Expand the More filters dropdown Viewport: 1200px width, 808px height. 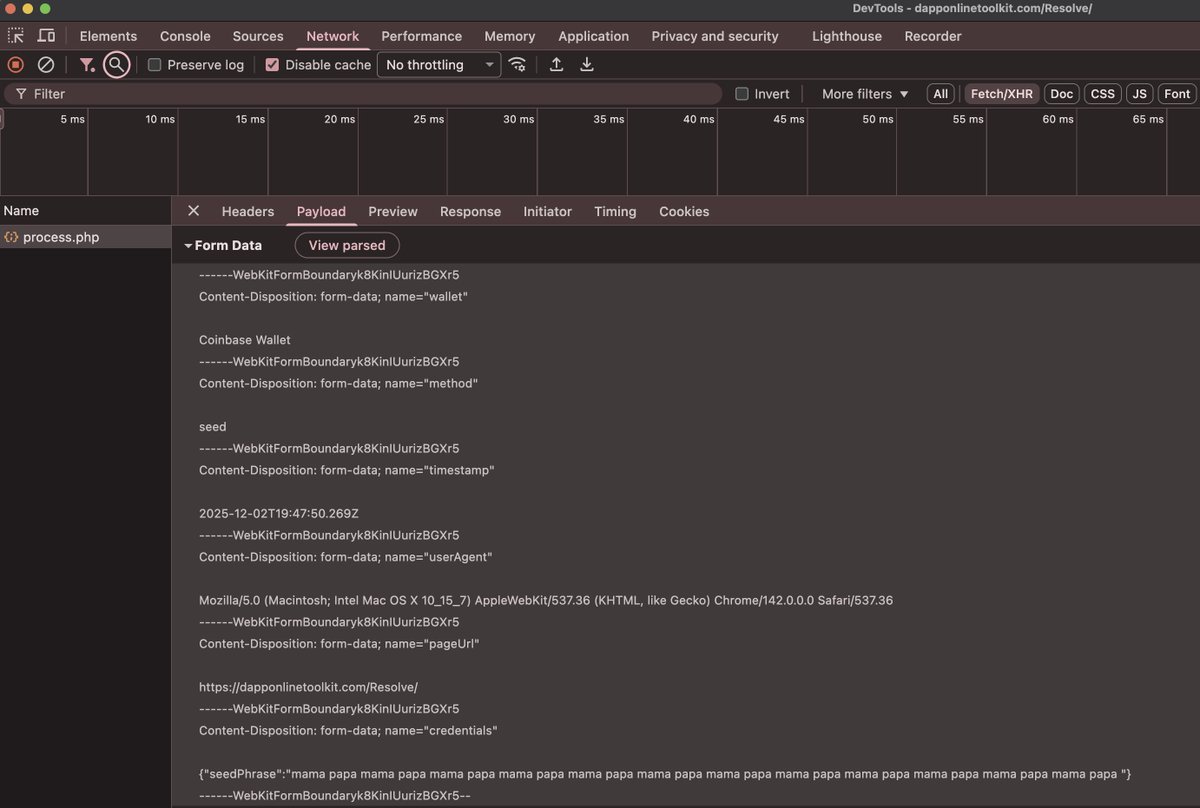865,94
